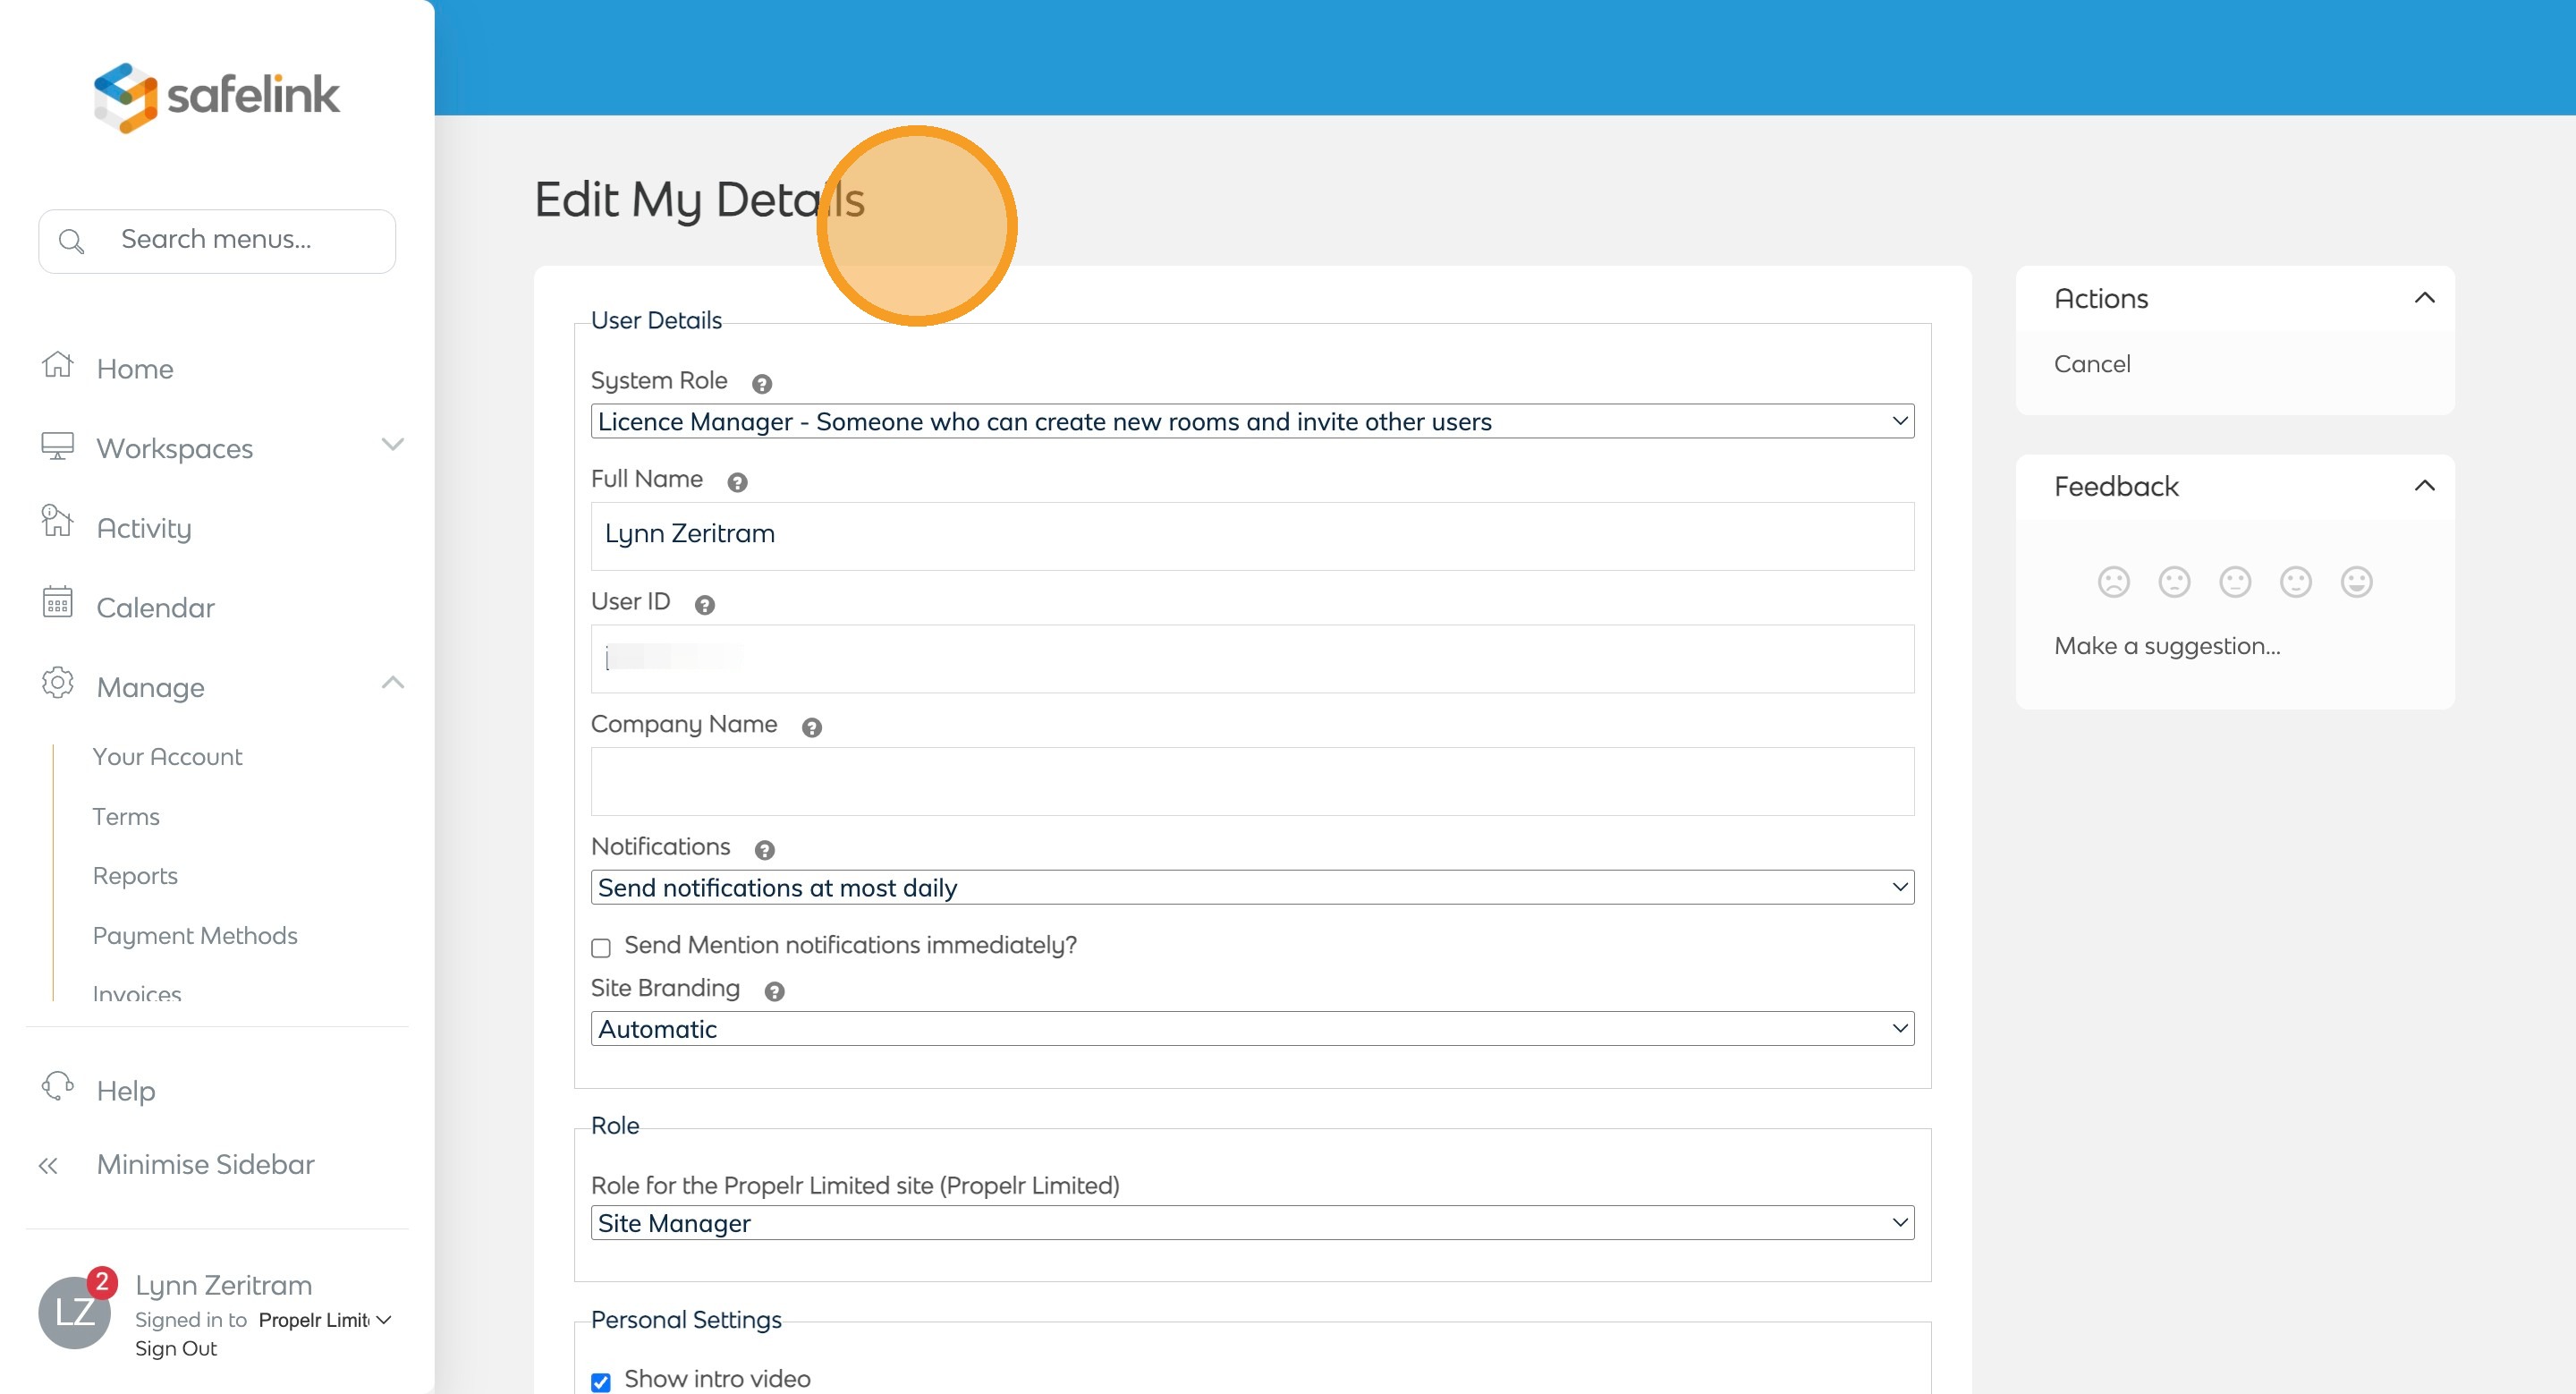Click the System Role help icon
2576x1394 pixels.
[x=761, y=384]
